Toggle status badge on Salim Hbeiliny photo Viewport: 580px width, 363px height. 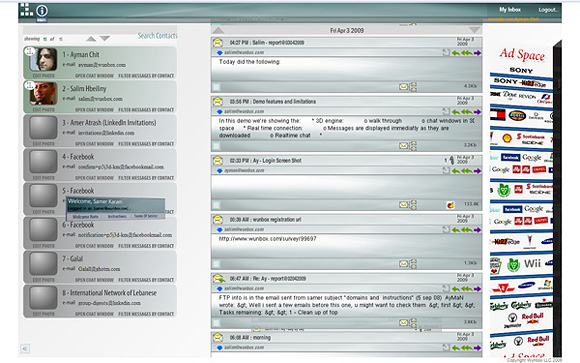pos(30,85)
